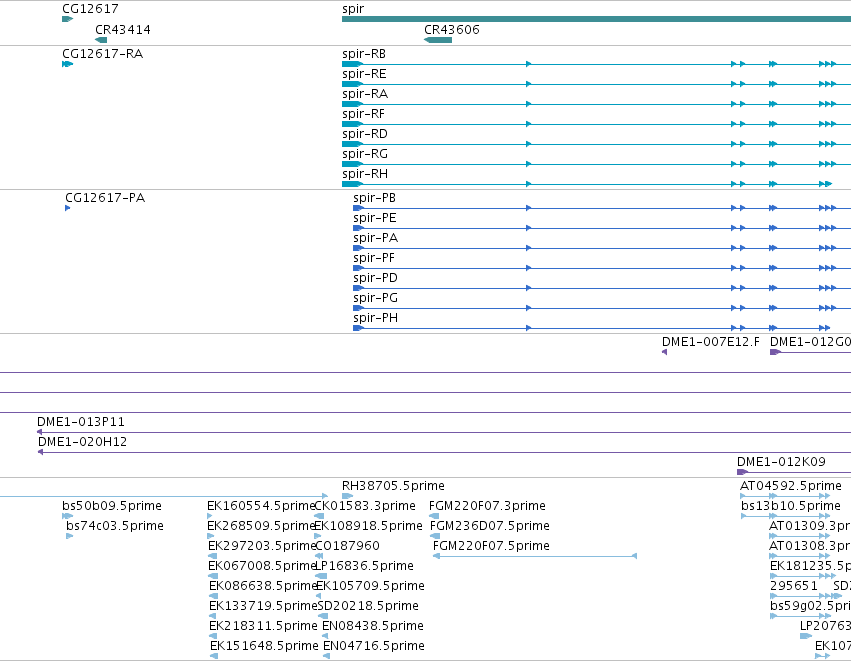Image resolution: width=851 pixels, height=661 pixels.
Task: Click the teal arrow glyph under CR43606
Action: (437, 40)
